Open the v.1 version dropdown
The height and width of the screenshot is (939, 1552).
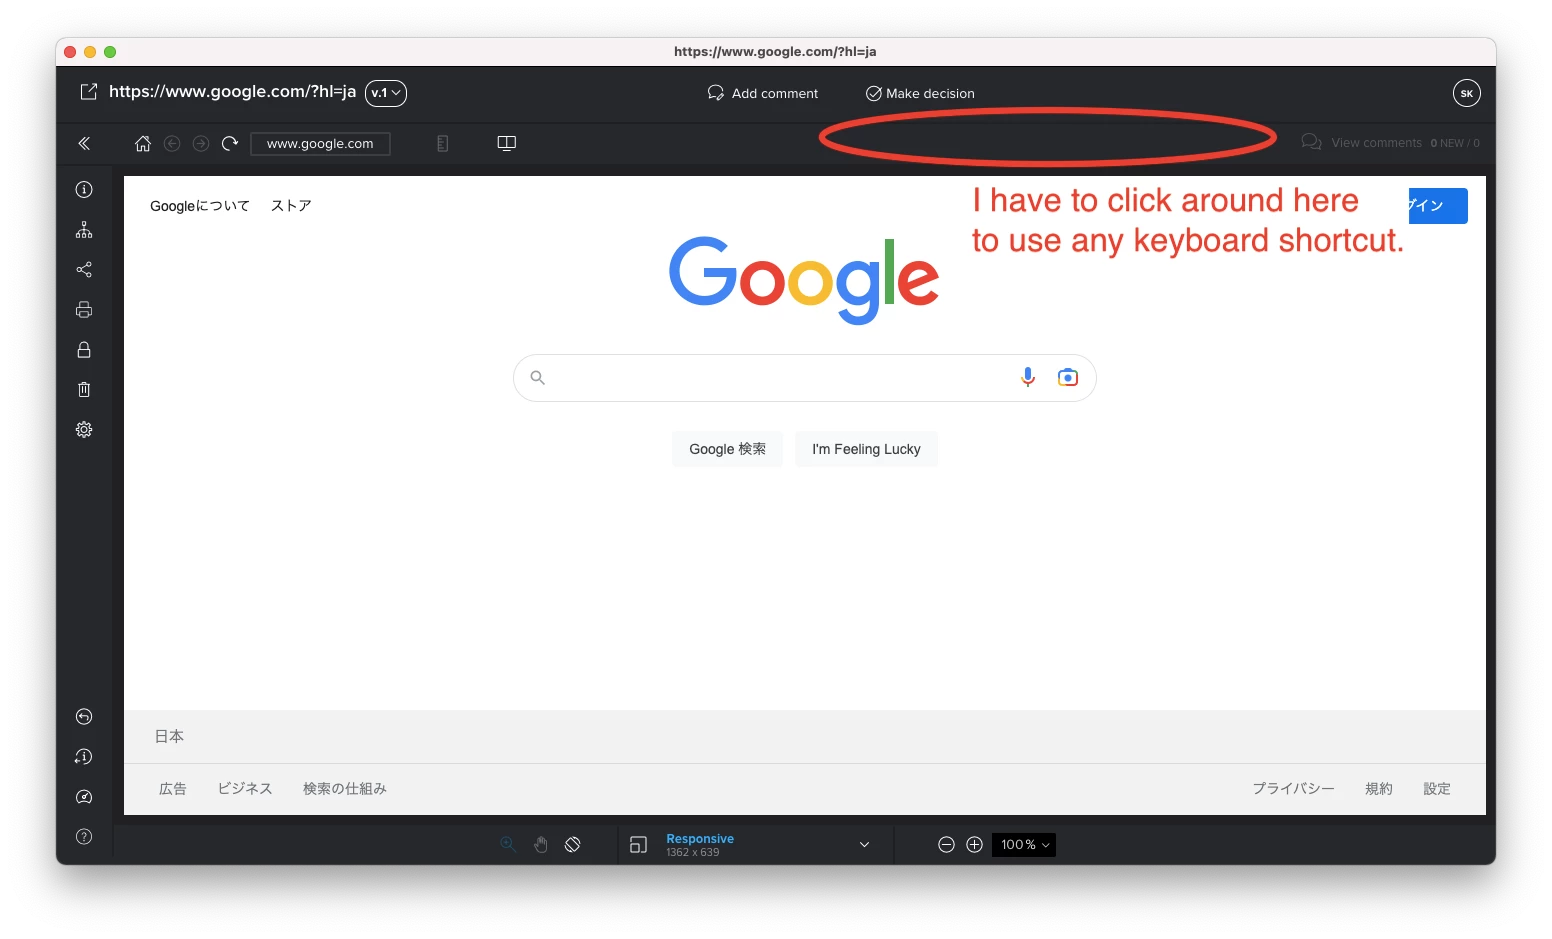[386, 93]
